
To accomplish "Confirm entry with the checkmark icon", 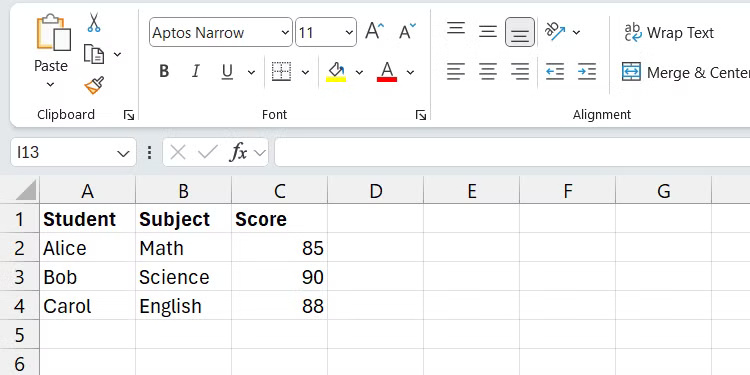I will [208, 153].
